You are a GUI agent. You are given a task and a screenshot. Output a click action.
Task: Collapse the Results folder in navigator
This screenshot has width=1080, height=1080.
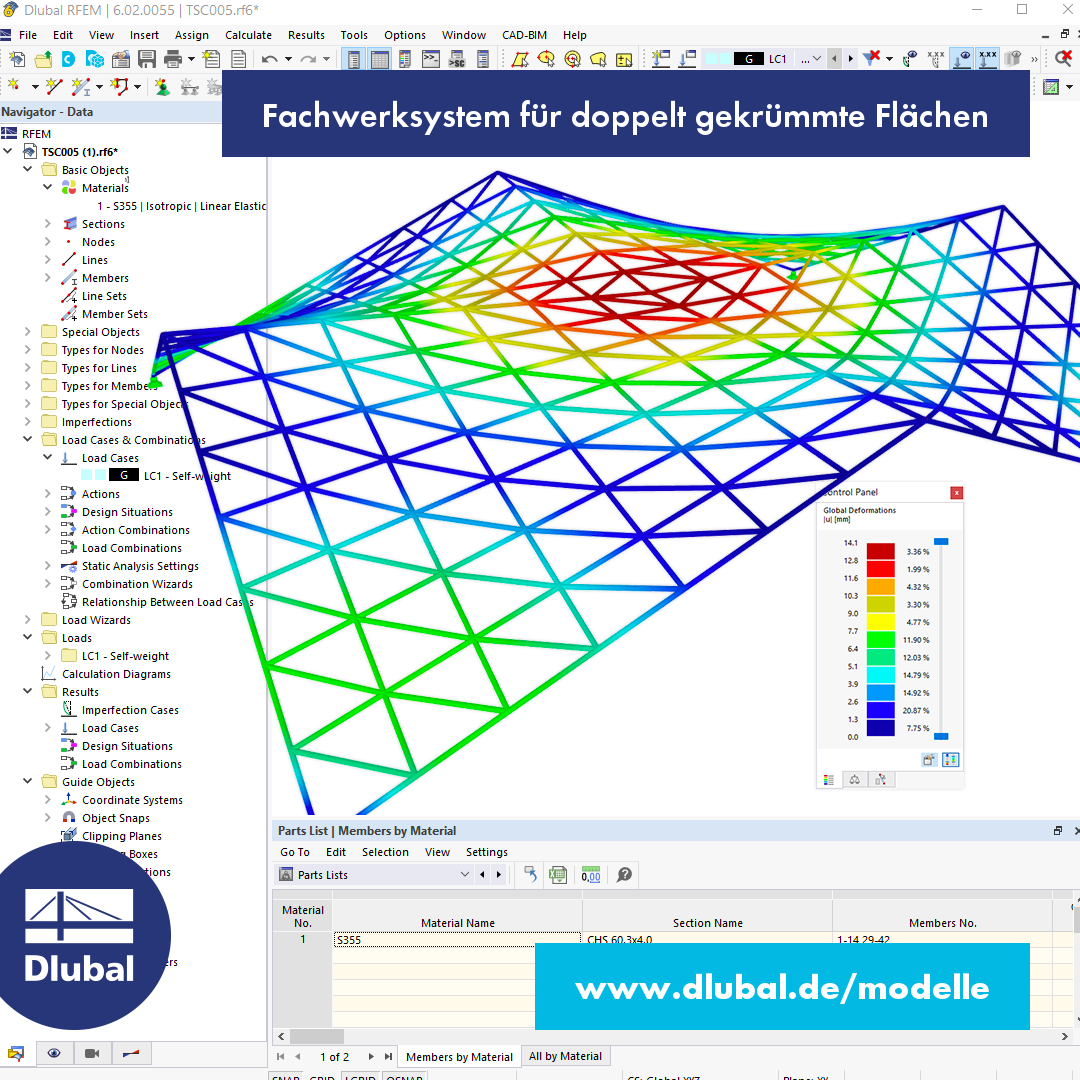coord(28,692)
